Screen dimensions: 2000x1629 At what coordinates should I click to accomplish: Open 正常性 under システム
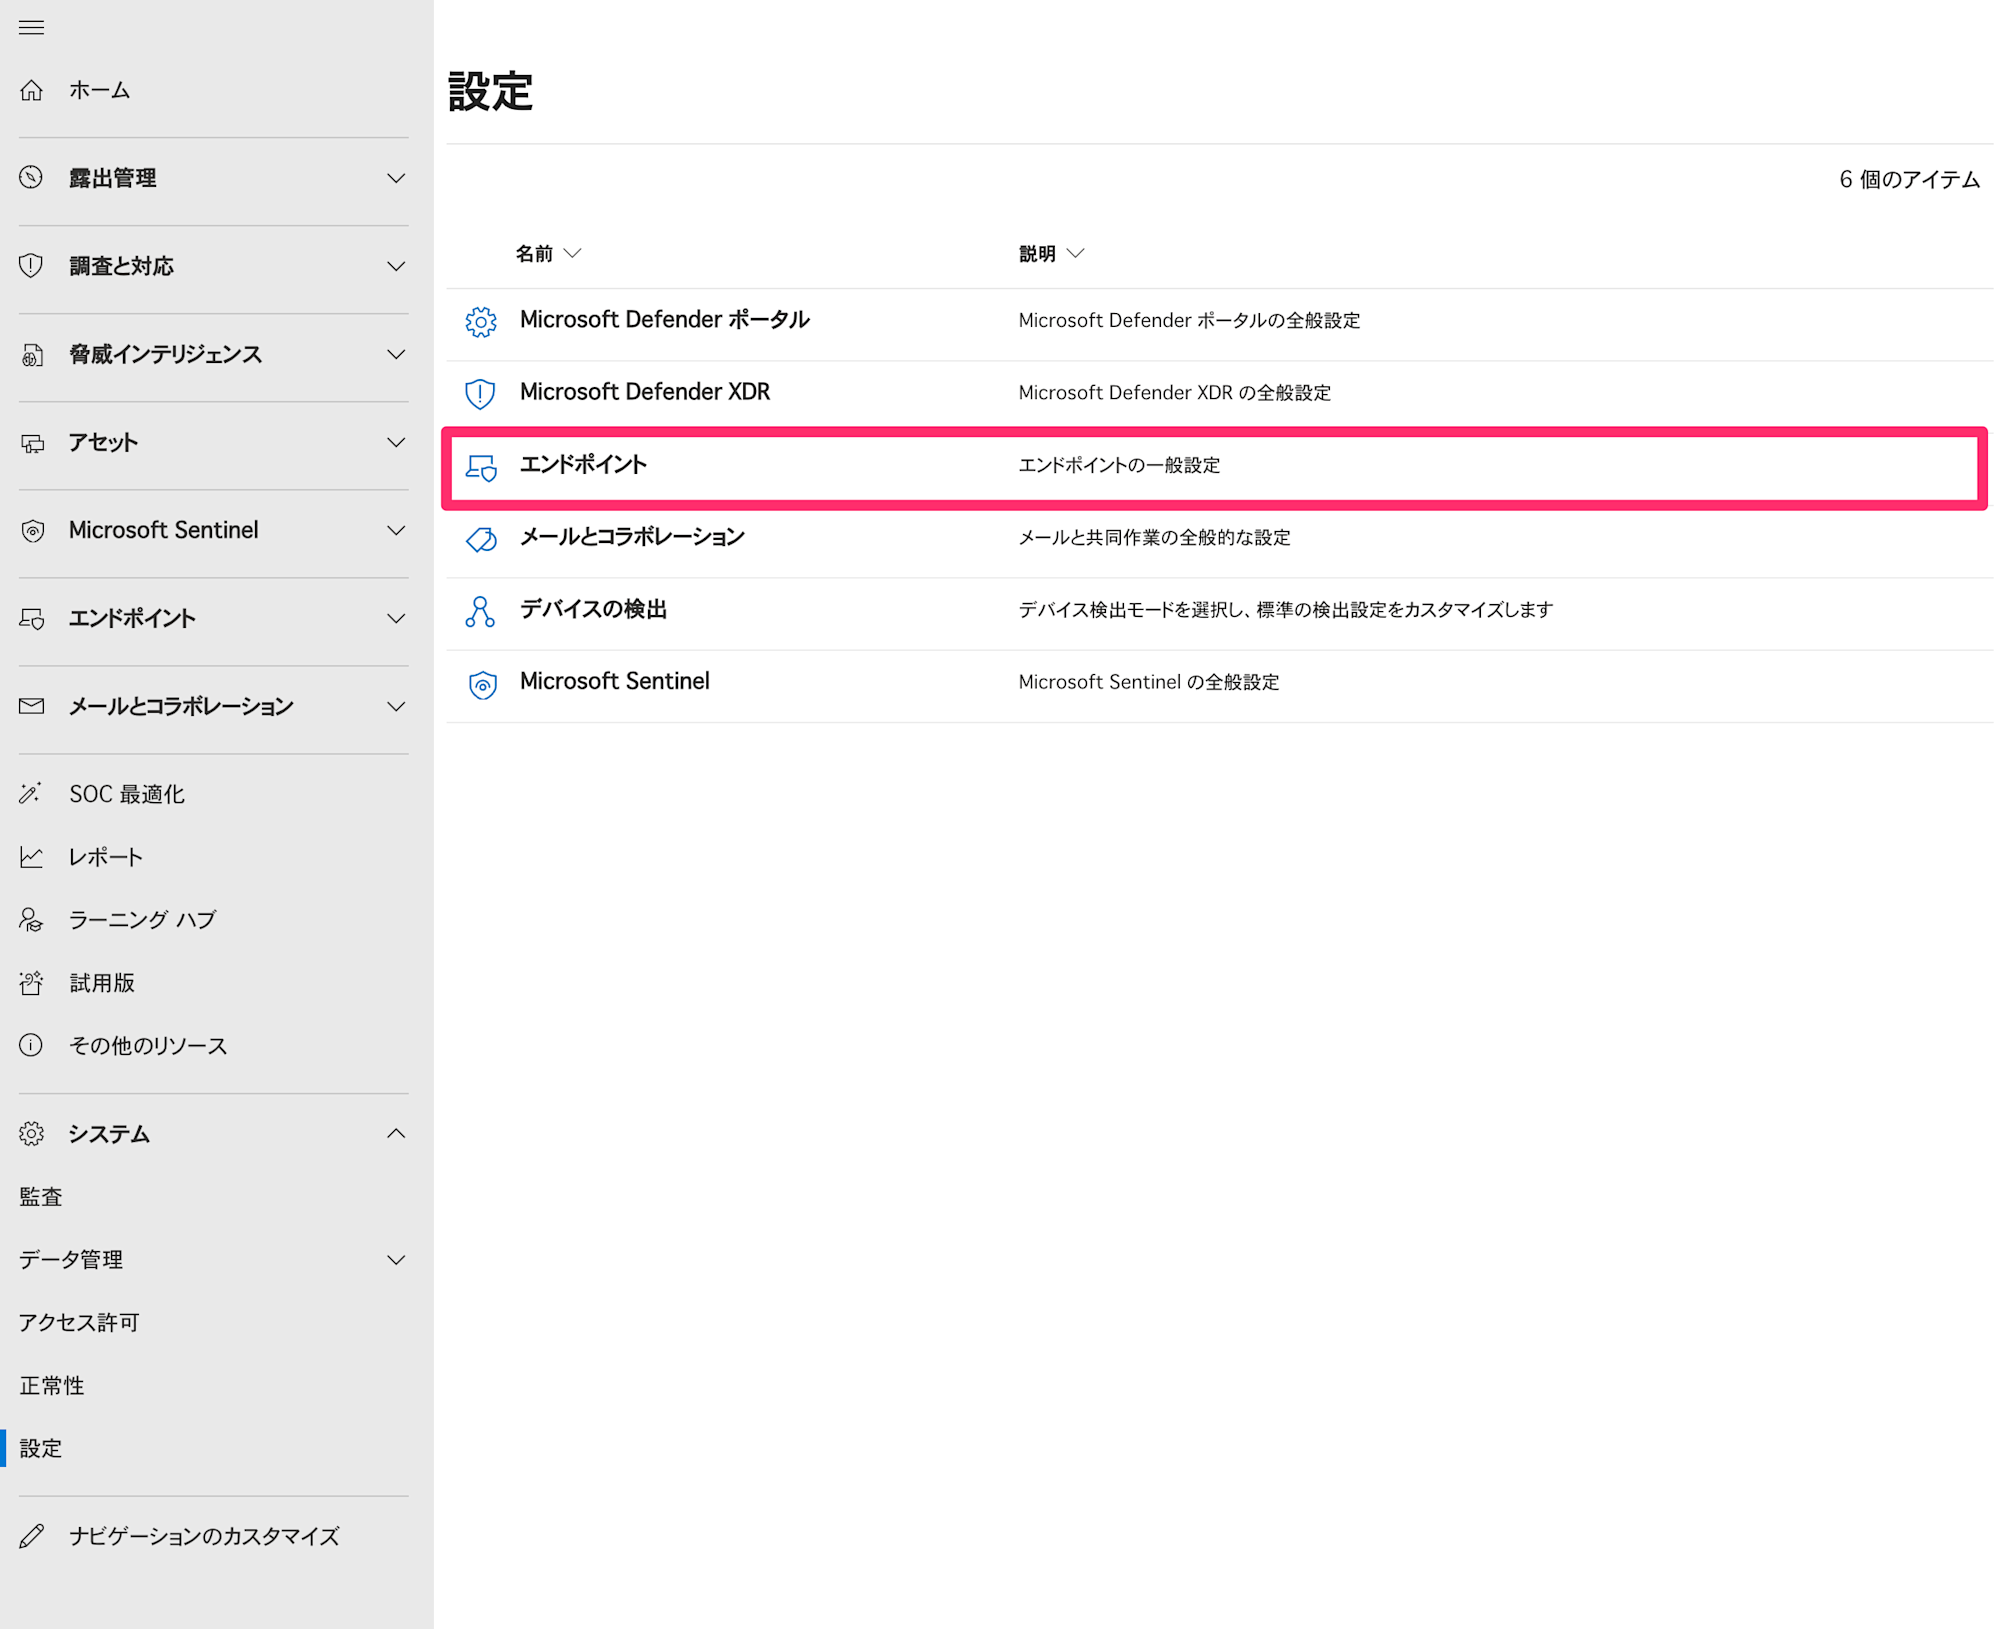[52, 1385]
